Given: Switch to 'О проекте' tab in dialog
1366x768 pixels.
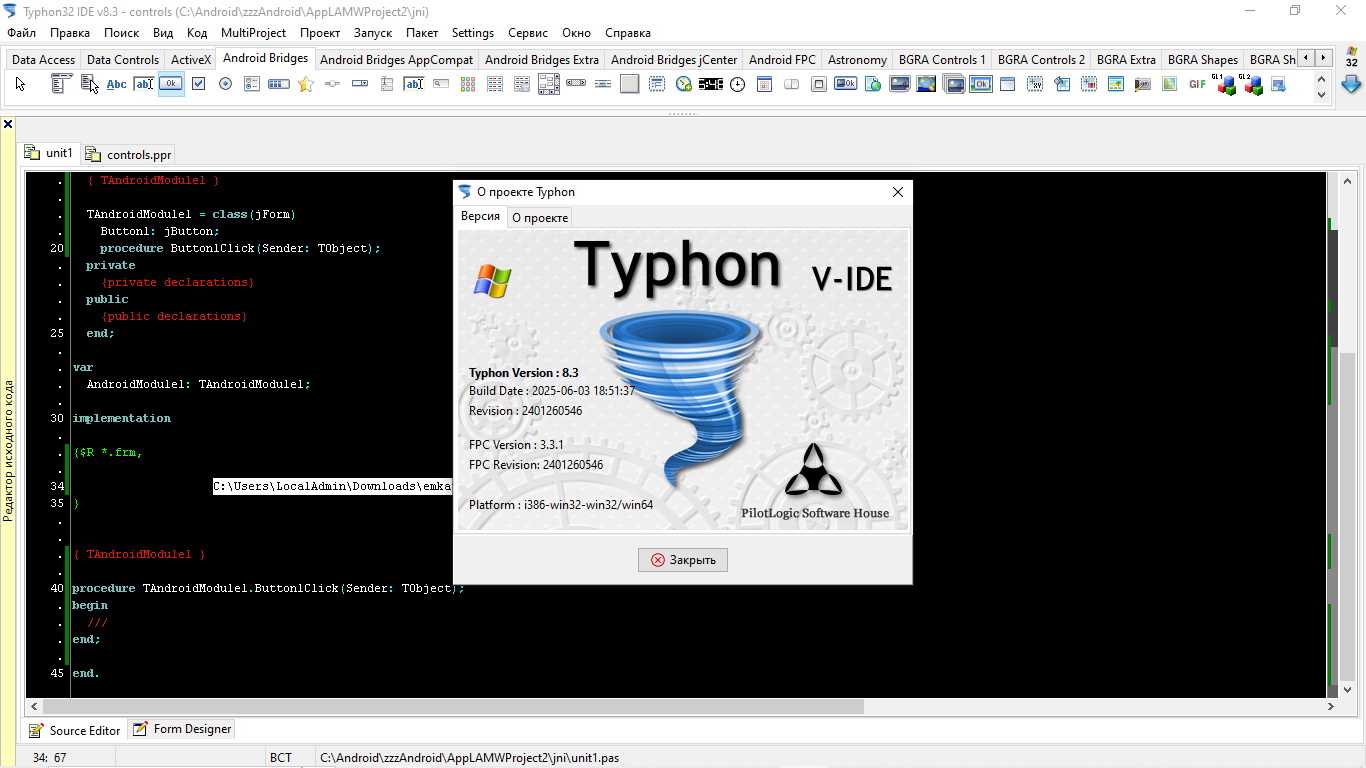Looking at the screenshot, I should (x=540, y=217).
